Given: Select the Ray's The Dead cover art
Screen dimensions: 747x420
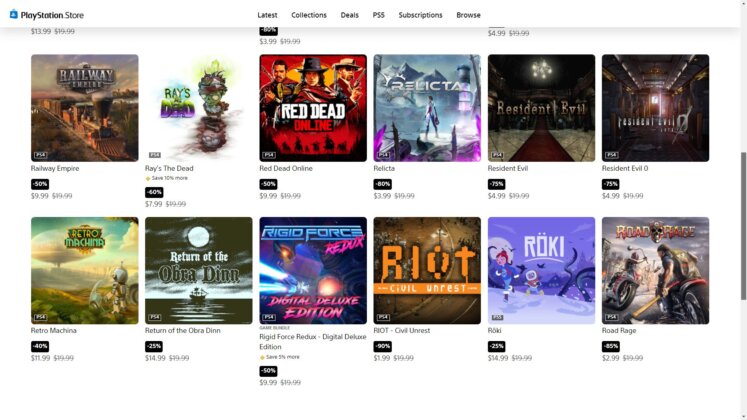Looking at the screenshot, I should click(x=199, y=108).
